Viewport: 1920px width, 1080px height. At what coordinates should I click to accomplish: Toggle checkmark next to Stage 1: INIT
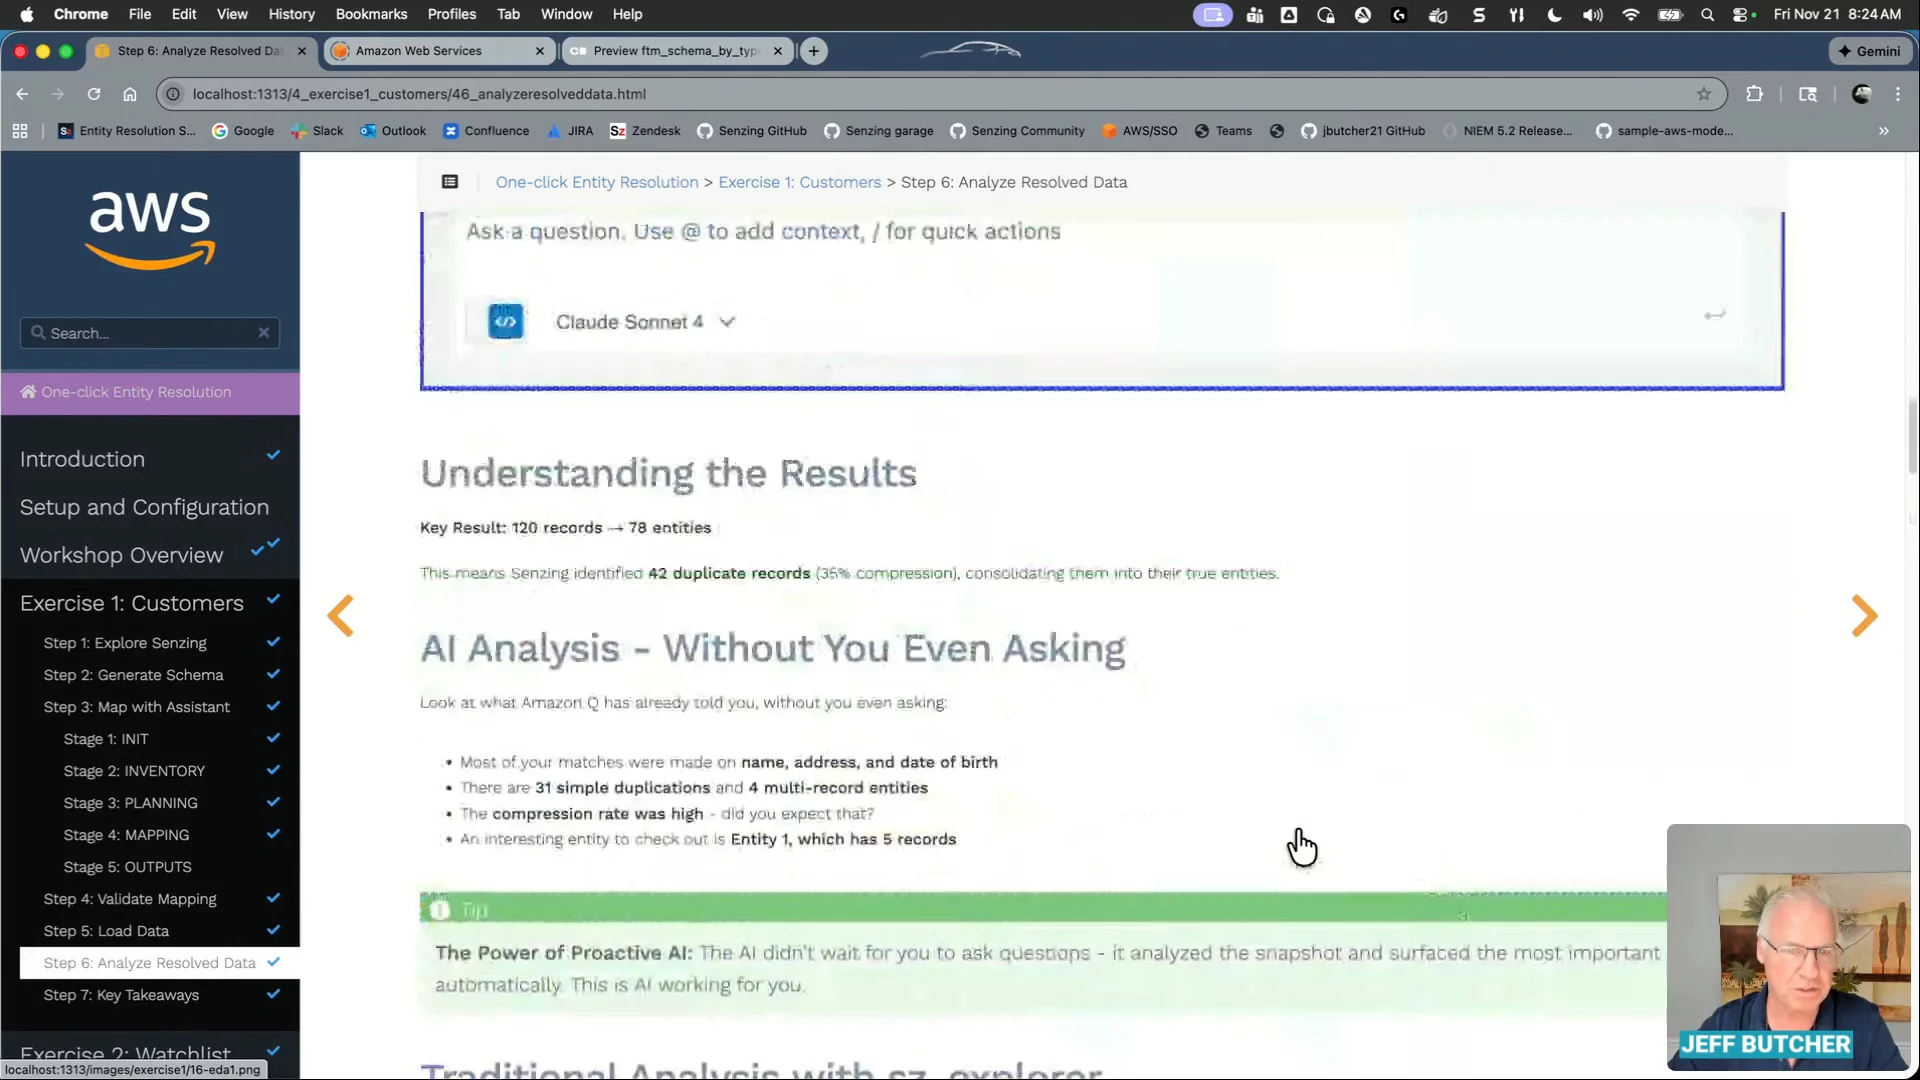point(273,738)
